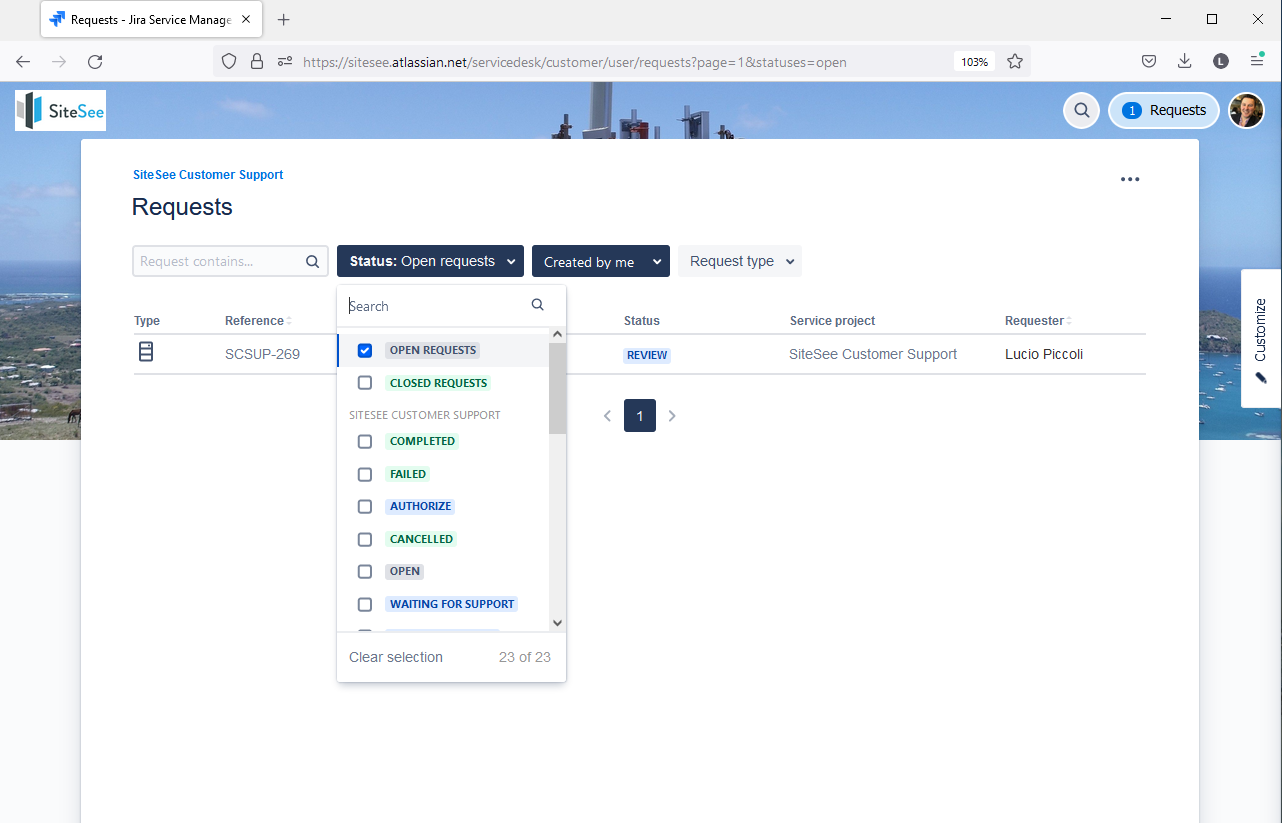The height and width of the screenshot is (823, 1282).
Task: Show browser downloads
Action: click(x=1185, y=62)
